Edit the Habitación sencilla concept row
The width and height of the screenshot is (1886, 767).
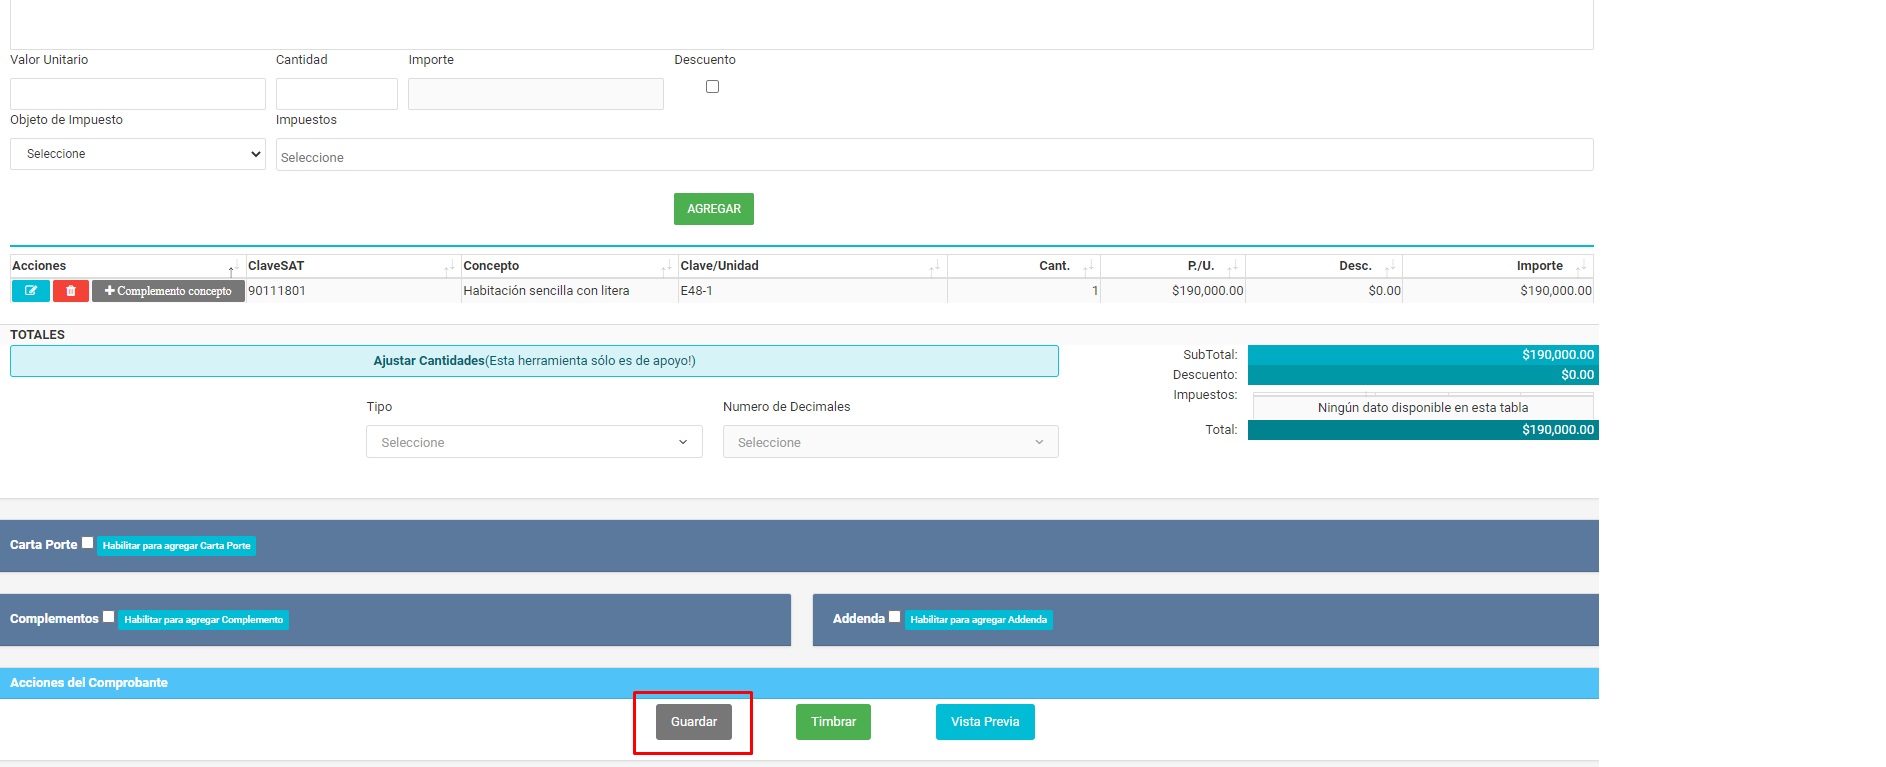pos(31,291)
